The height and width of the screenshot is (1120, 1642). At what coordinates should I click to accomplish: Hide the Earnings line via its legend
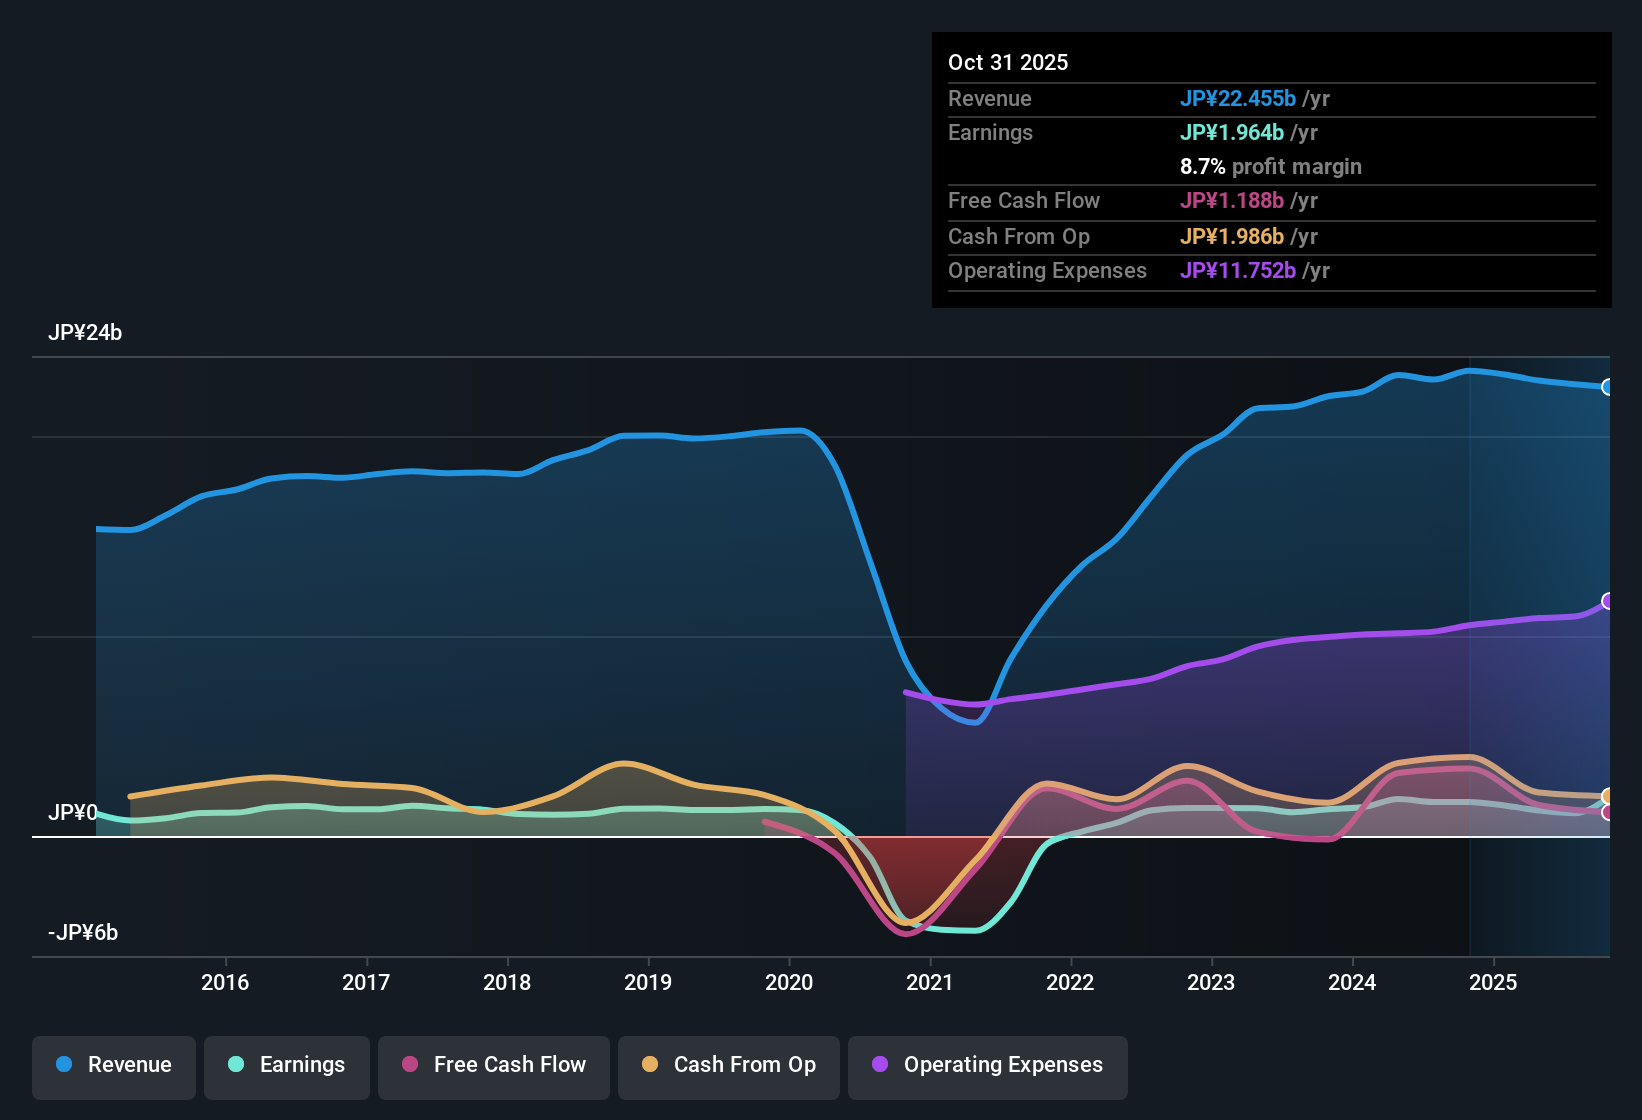[x=286, y=1065]
